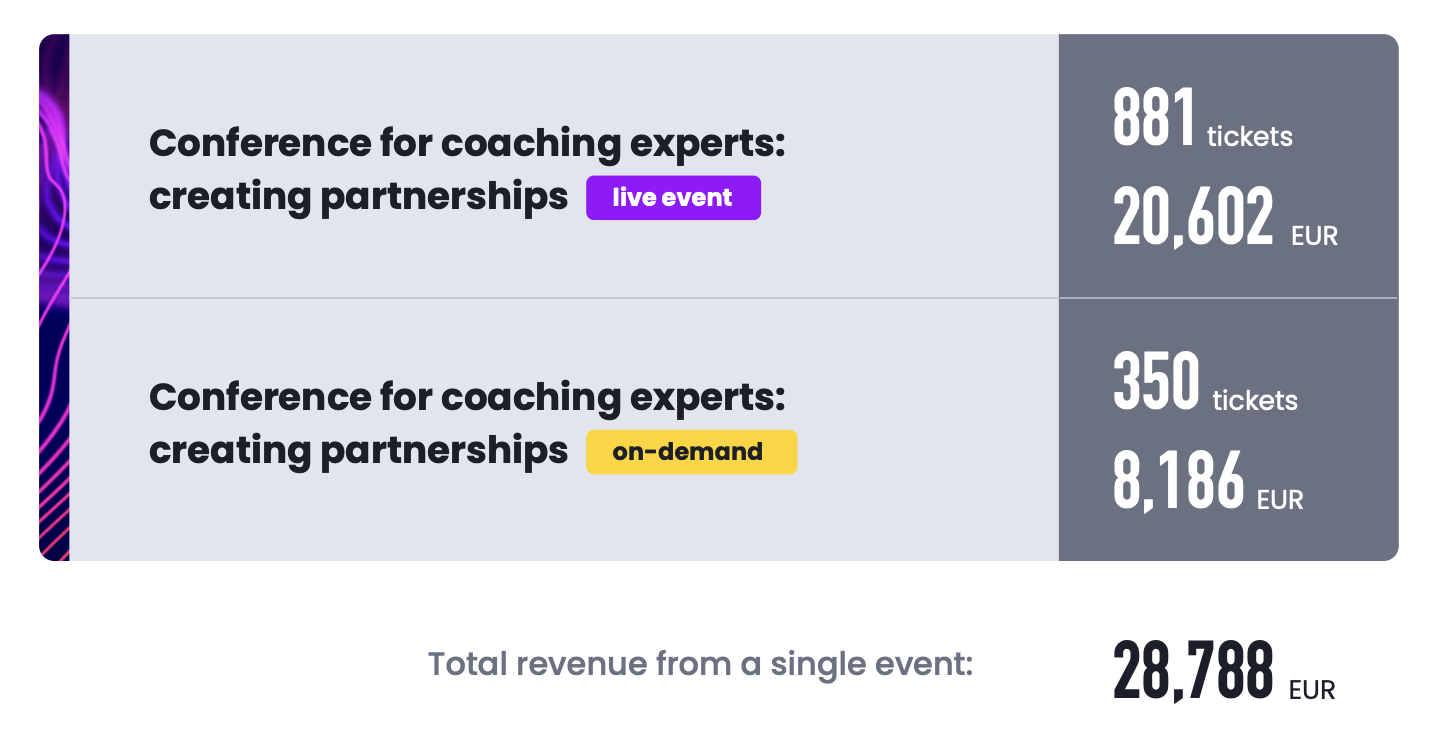Select the 20,602 EUR revenue figure
Screen dimensions: 1434x744
point(1225,217)
